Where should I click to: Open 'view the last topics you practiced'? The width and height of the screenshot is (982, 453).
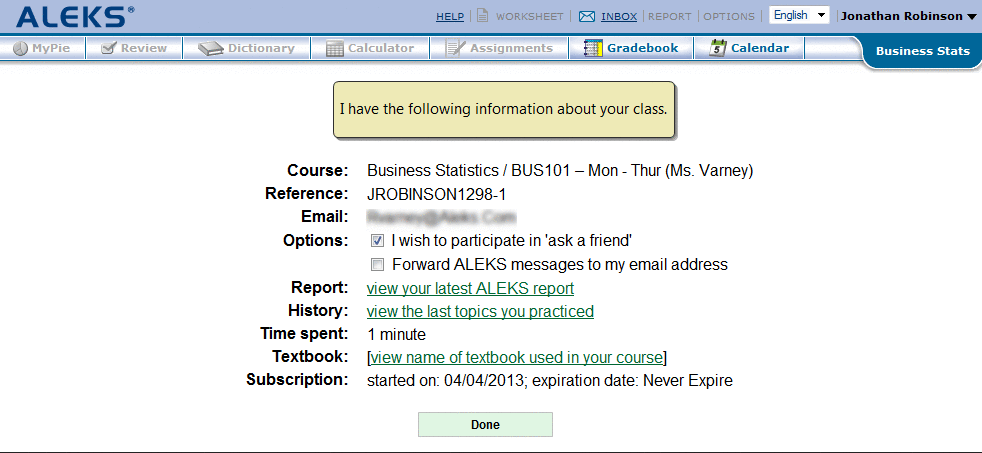click(x=480, y=311)
